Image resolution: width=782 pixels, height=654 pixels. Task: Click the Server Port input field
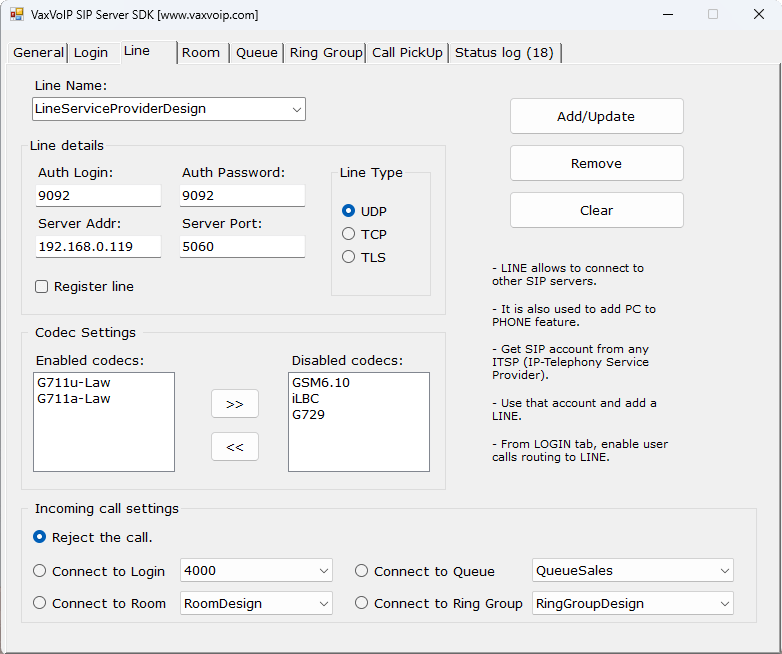click(x=242, y=246)
